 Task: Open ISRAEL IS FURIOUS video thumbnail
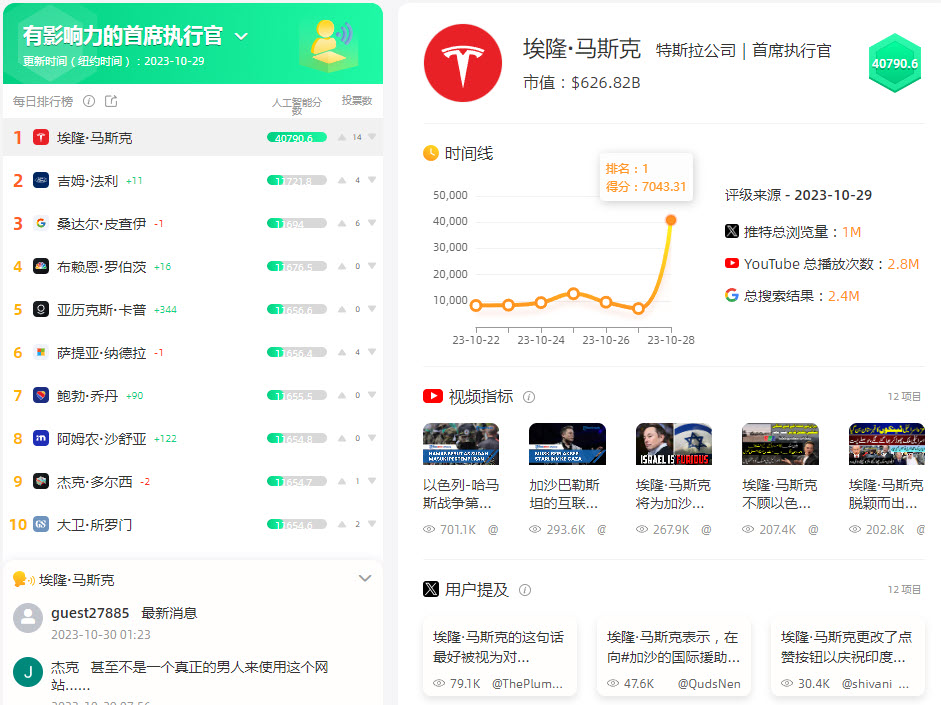pyautogui.click(x=673, y=444)
